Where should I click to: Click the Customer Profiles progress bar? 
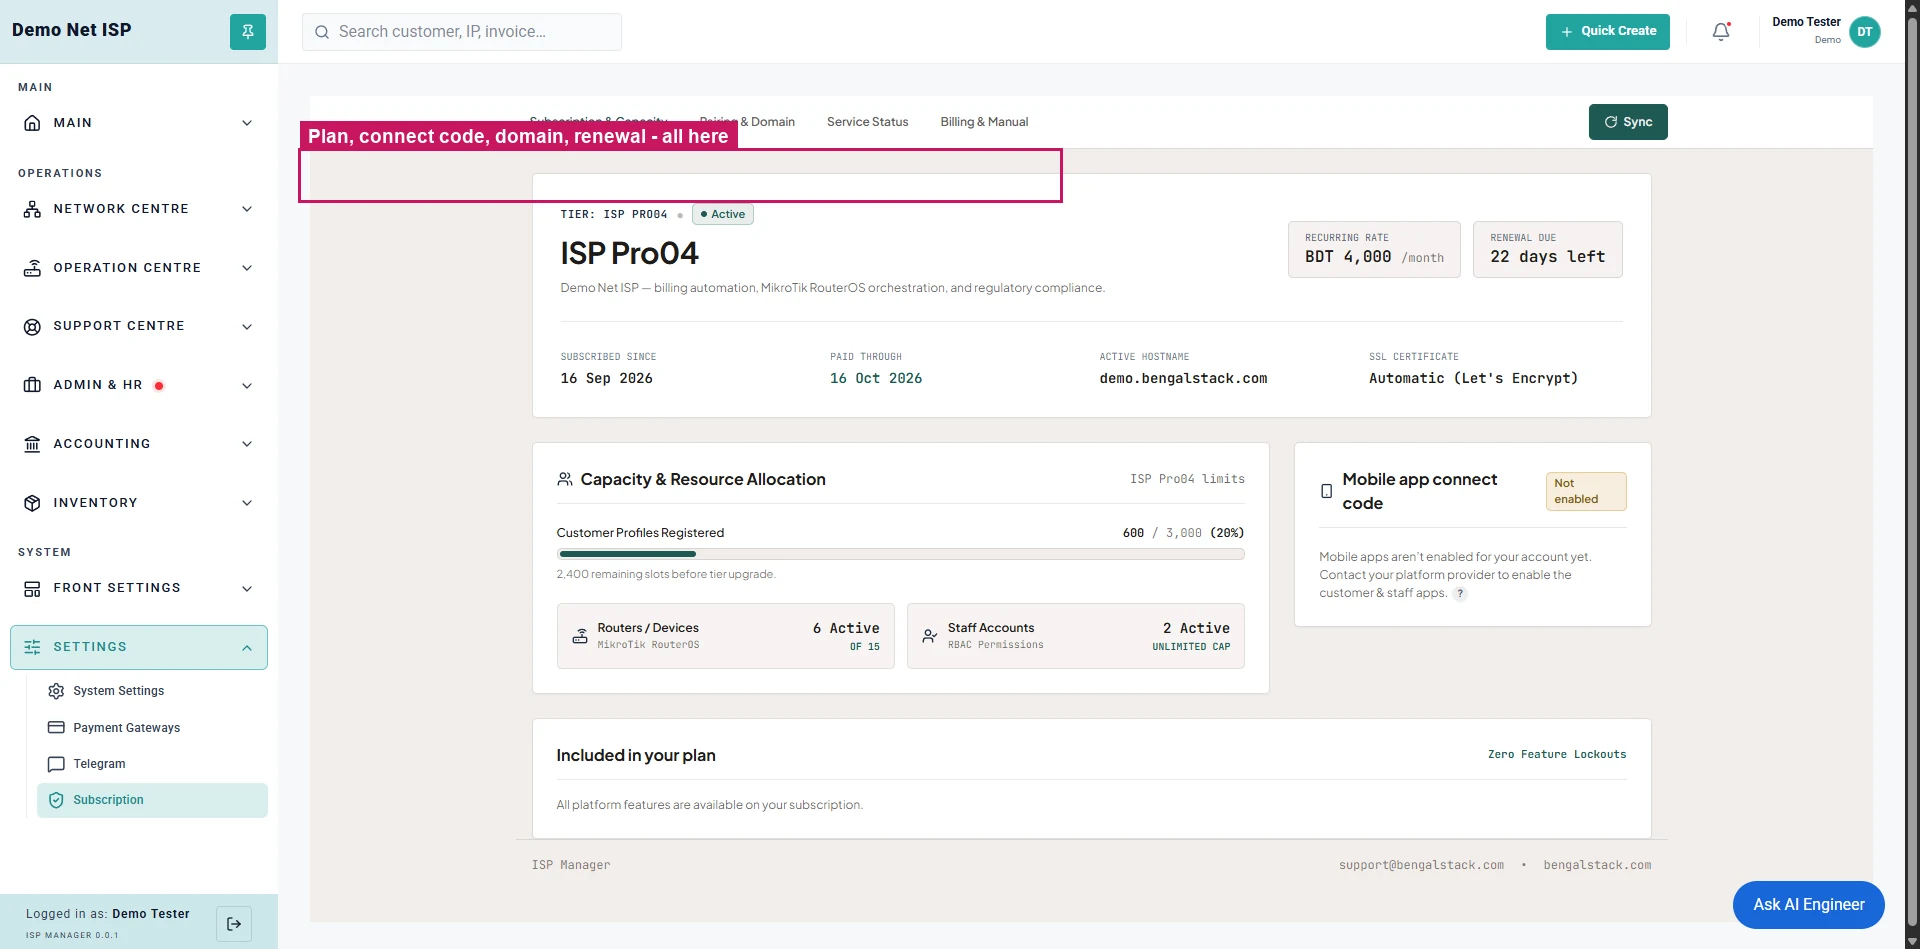[900, 554]
